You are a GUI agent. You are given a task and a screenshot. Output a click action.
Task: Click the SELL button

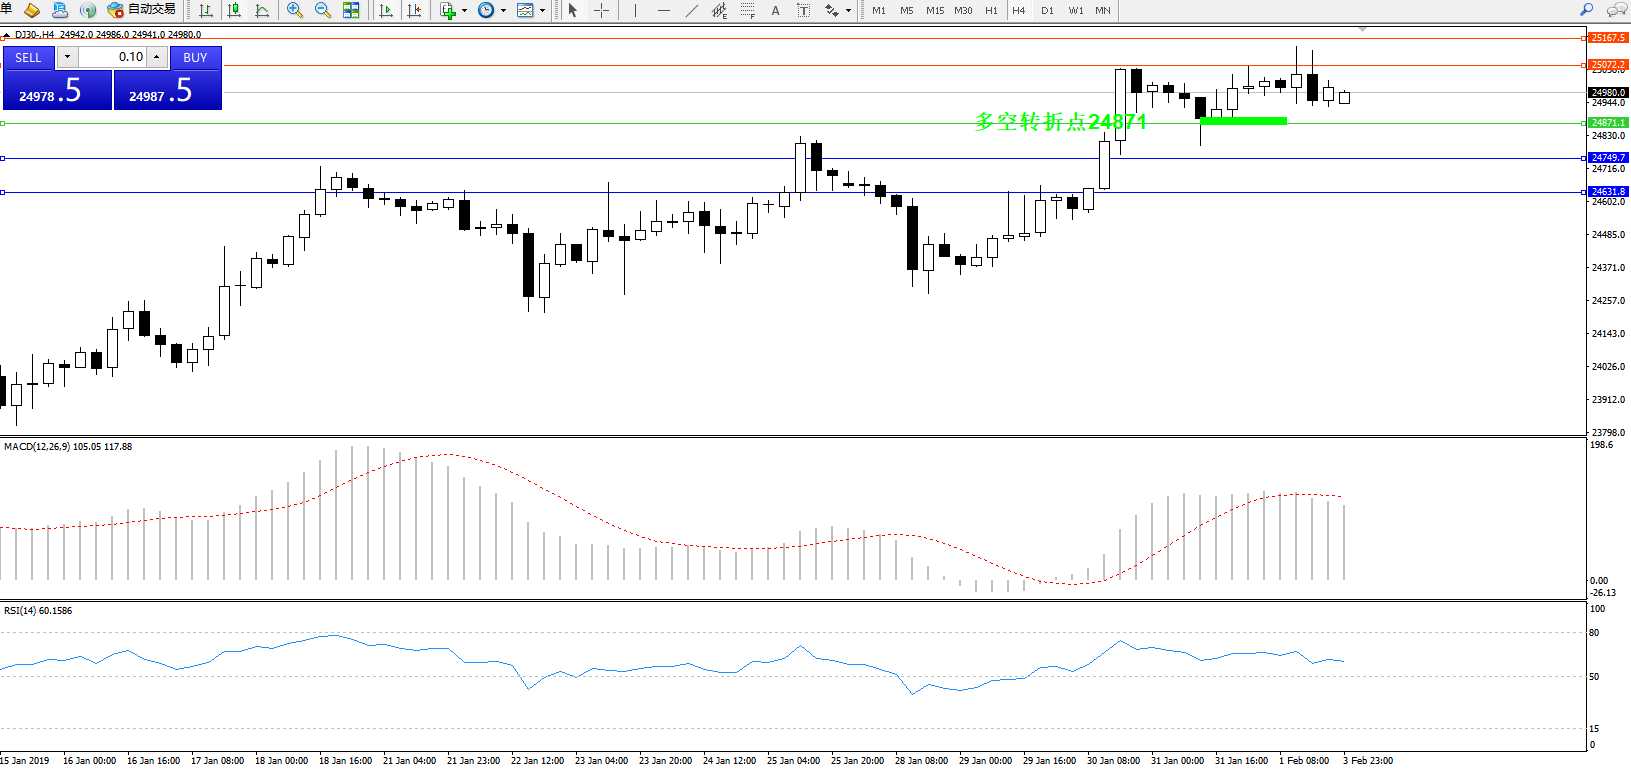click(28, 57)
